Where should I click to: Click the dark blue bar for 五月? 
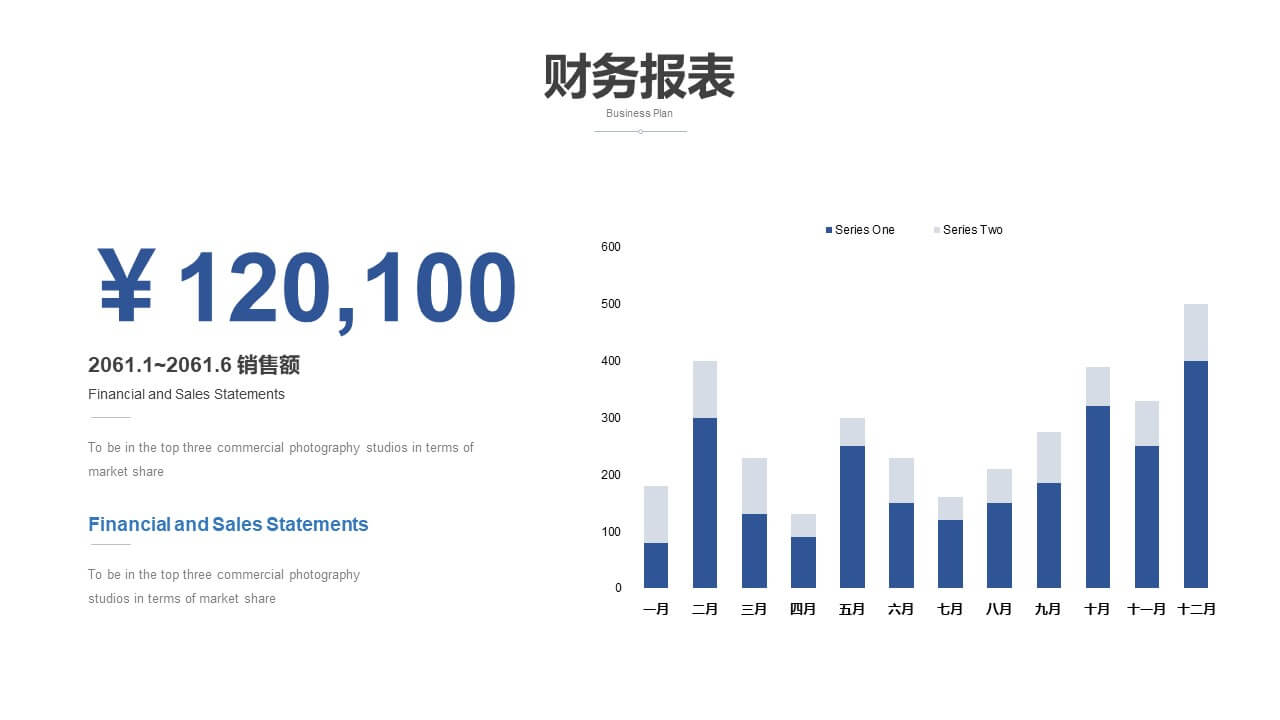point(852,517)
